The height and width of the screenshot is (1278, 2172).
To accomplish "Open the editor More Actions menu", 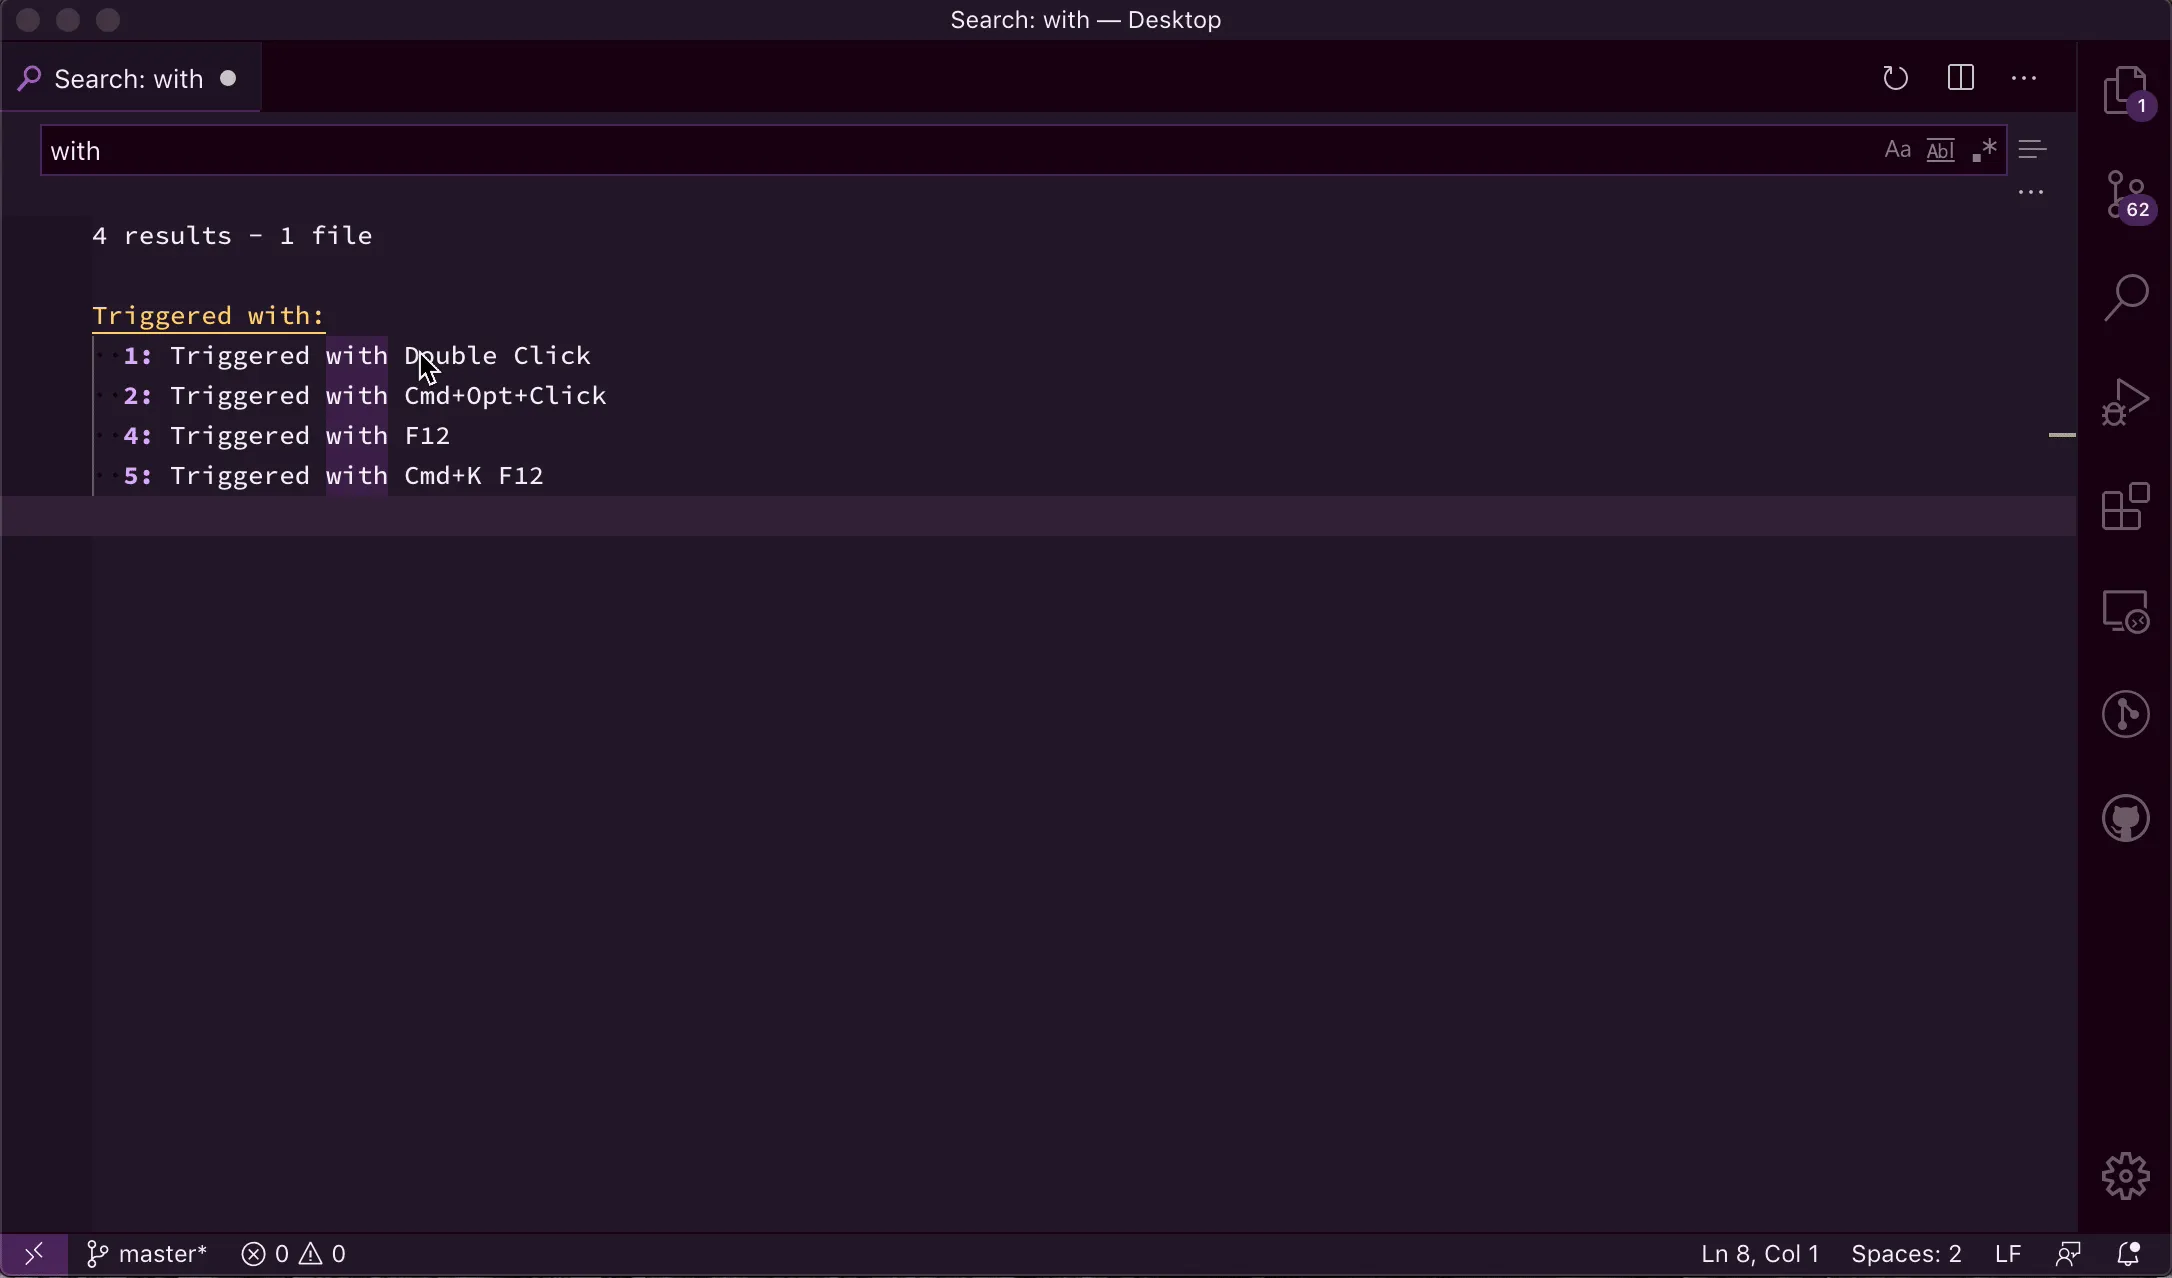I will pos(2023,78).
